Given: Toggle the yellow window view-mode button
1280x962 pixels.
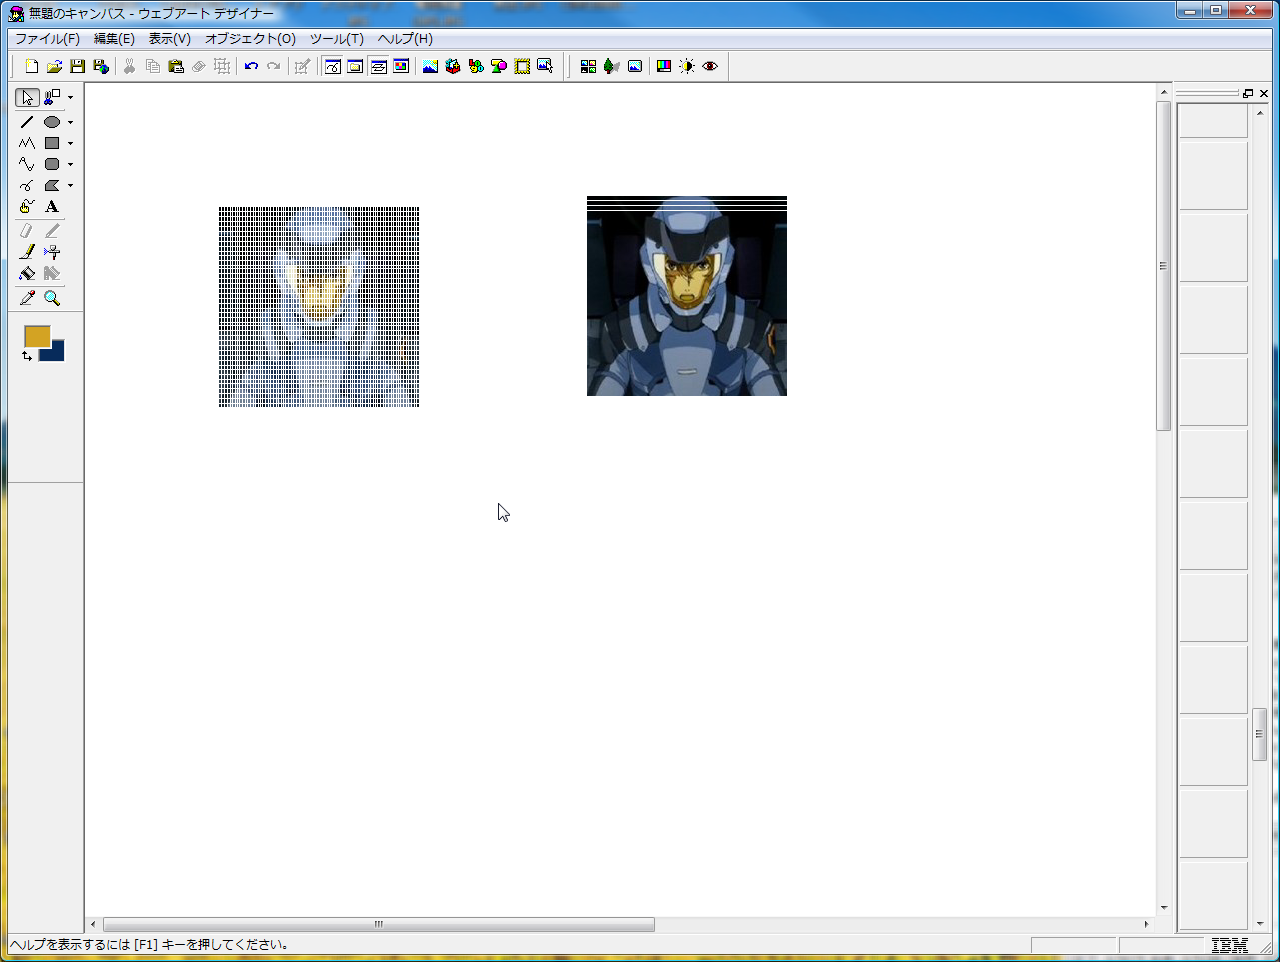Looking at the screenshot, I should 355,66.
